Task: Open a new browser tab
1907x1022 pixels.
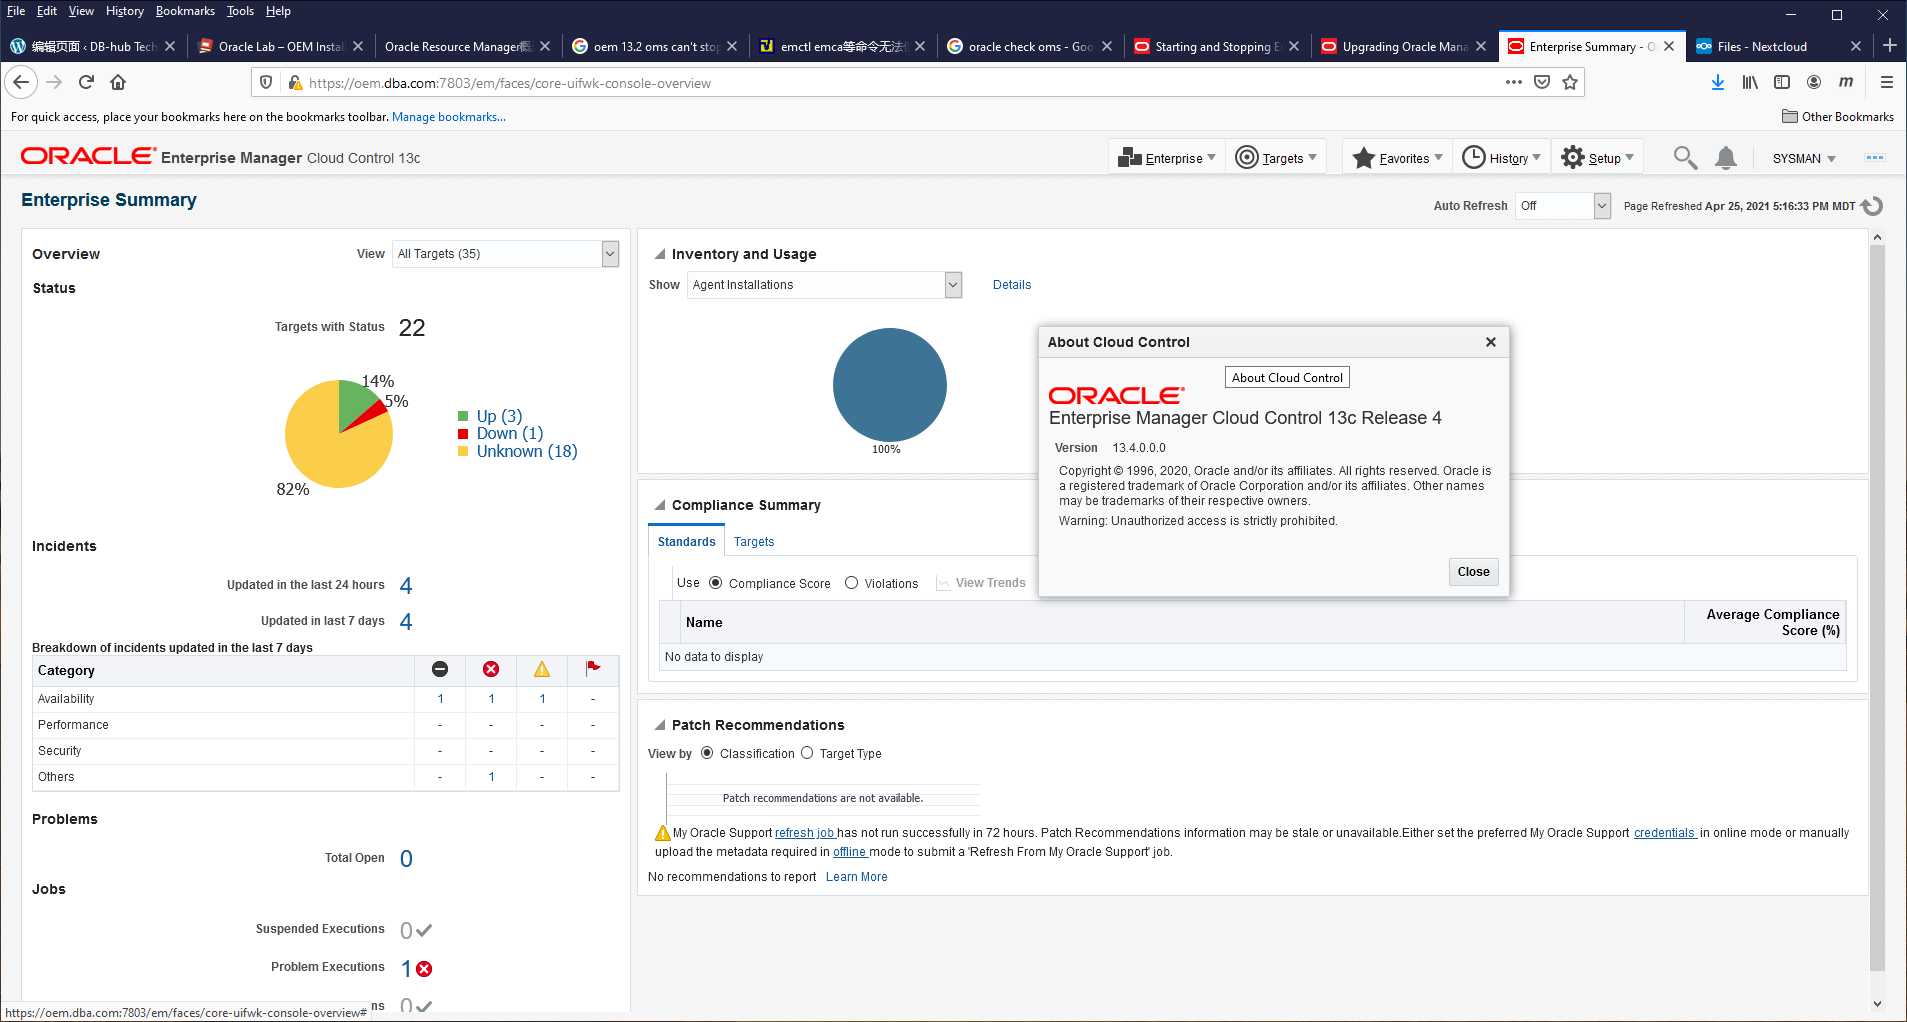Action: point(1889,46)
